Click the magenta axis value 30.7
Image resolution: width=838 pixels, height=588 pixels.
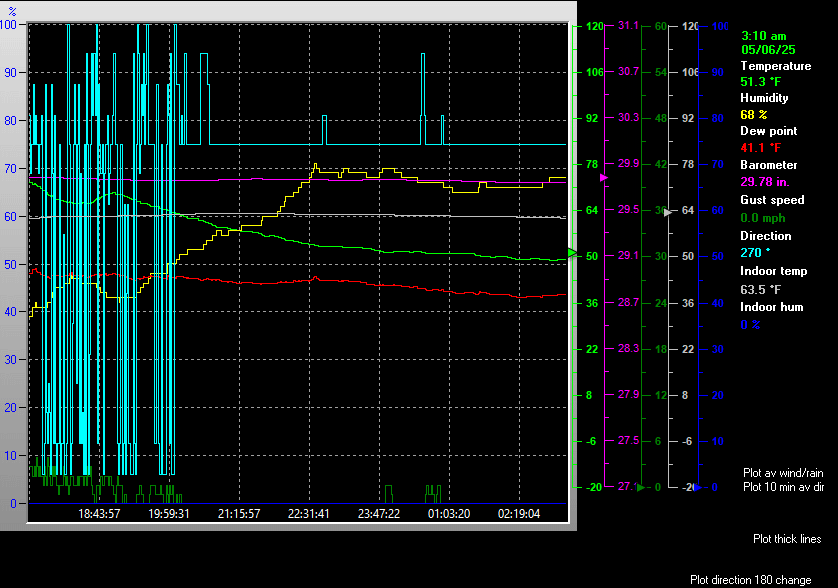pos(628,72)
